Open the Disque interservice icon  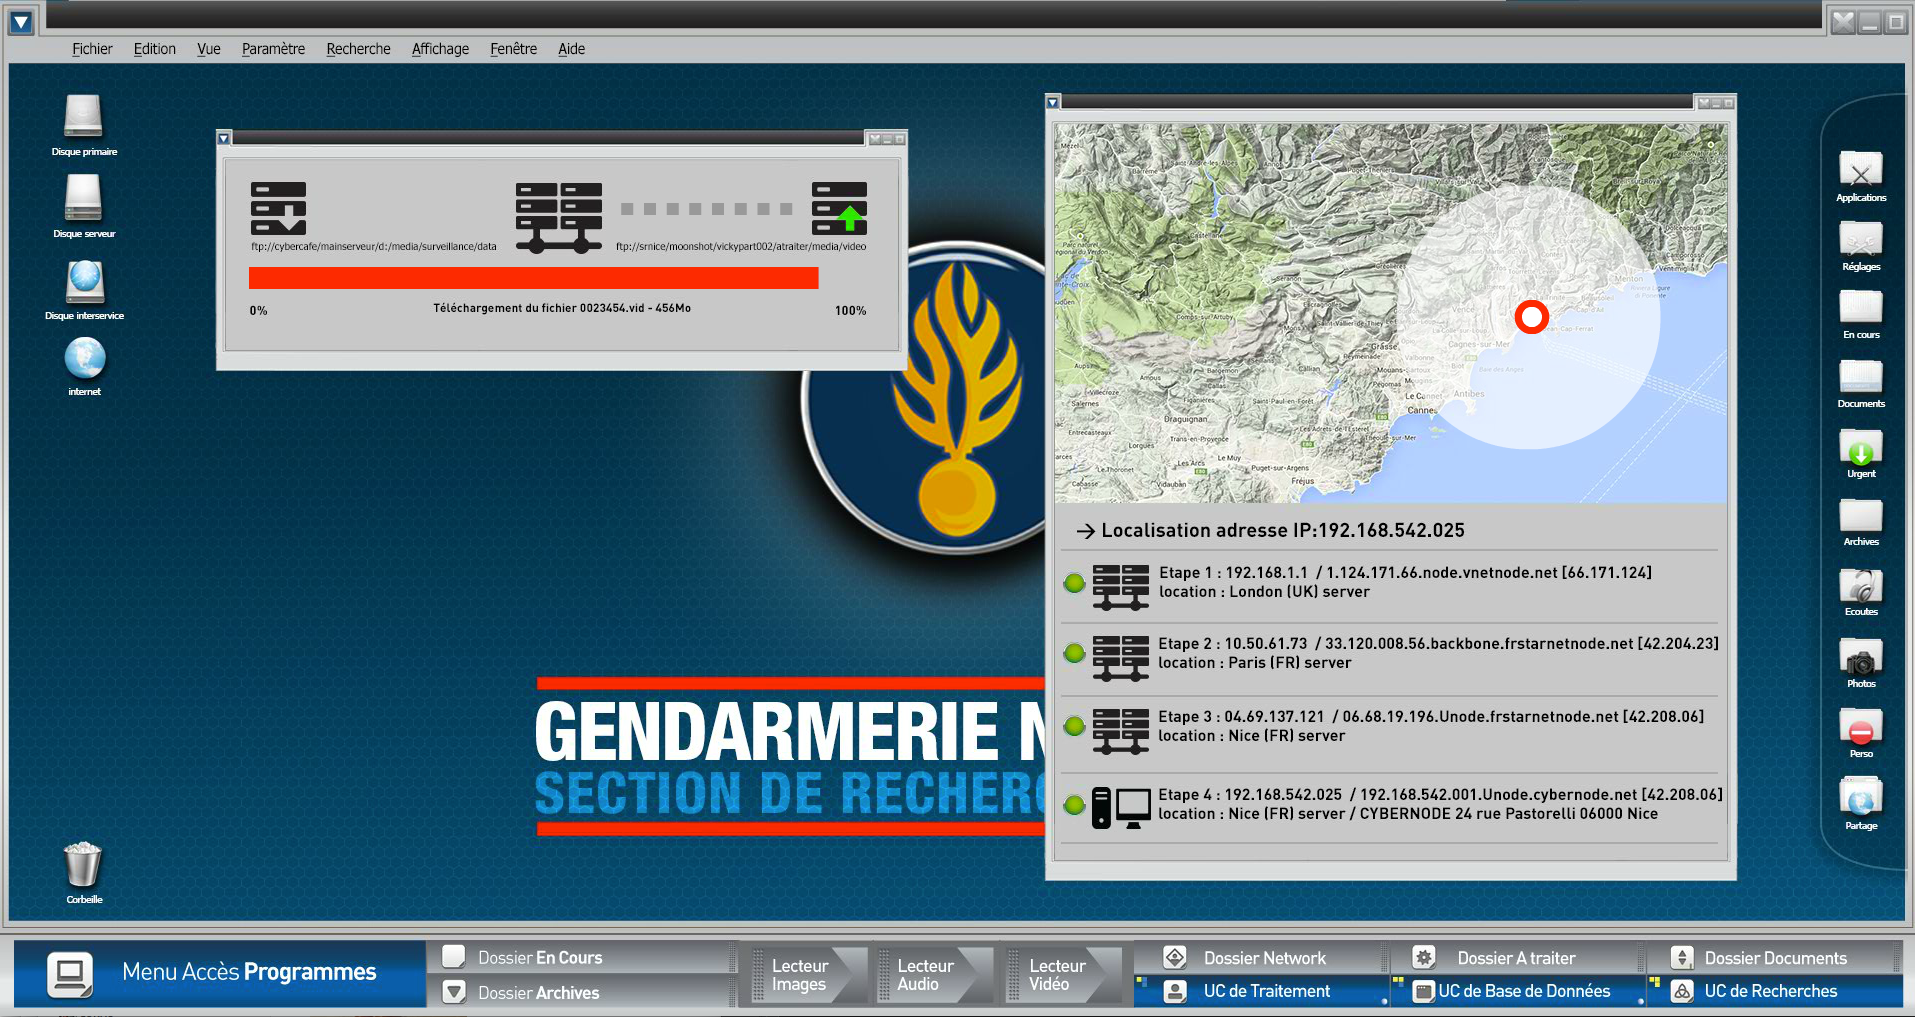[x=85, y=281]
